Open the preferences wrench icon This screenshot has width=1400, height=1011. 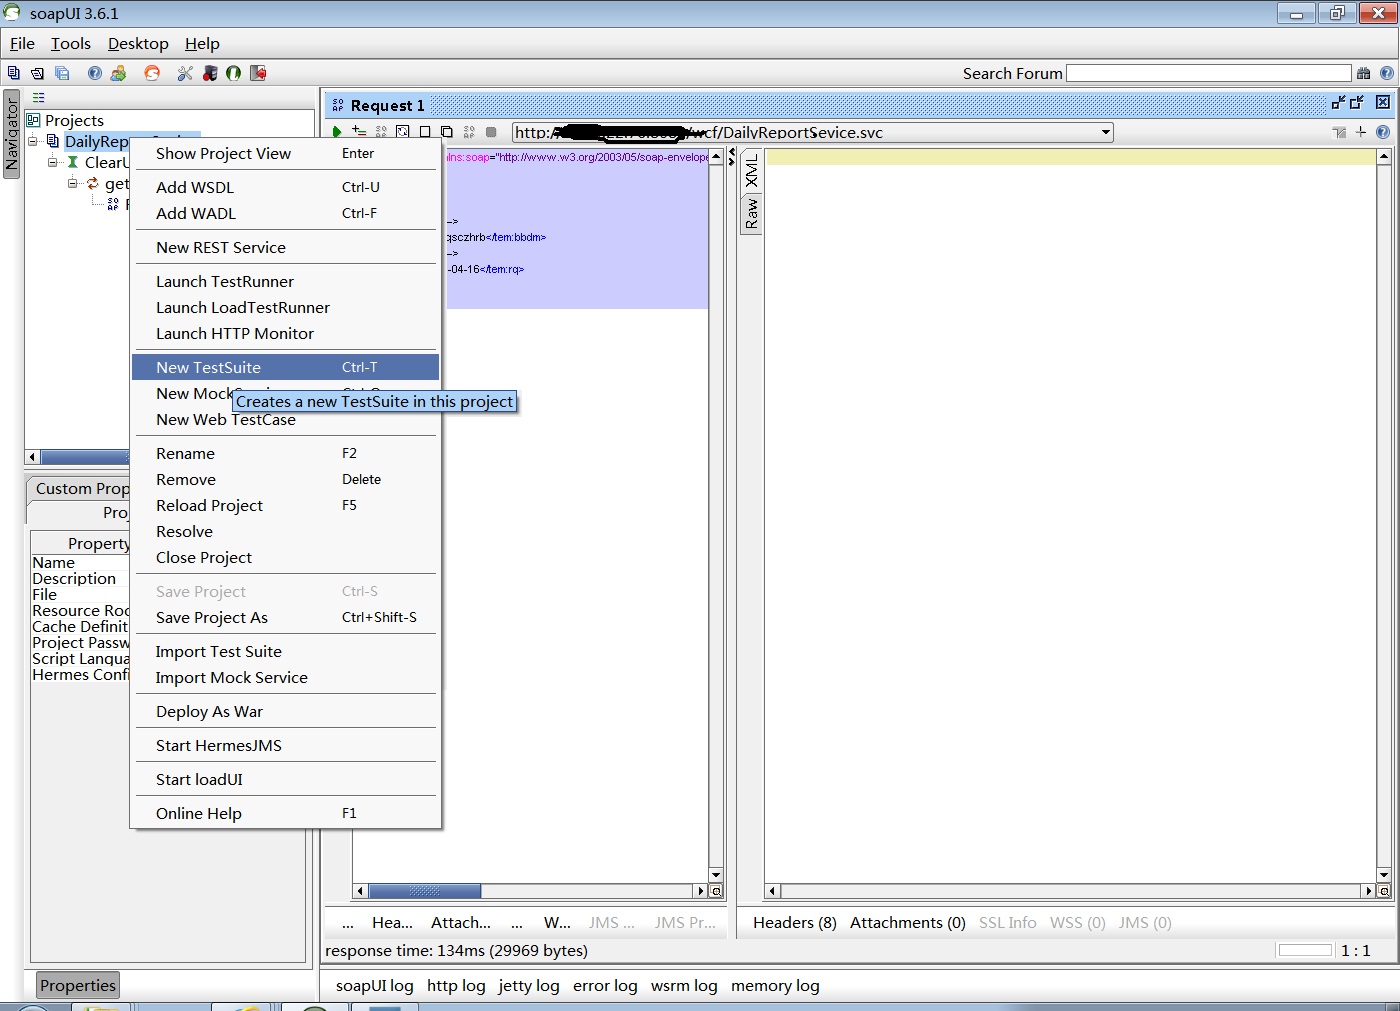pyautogui.click(x=185, y=73)
